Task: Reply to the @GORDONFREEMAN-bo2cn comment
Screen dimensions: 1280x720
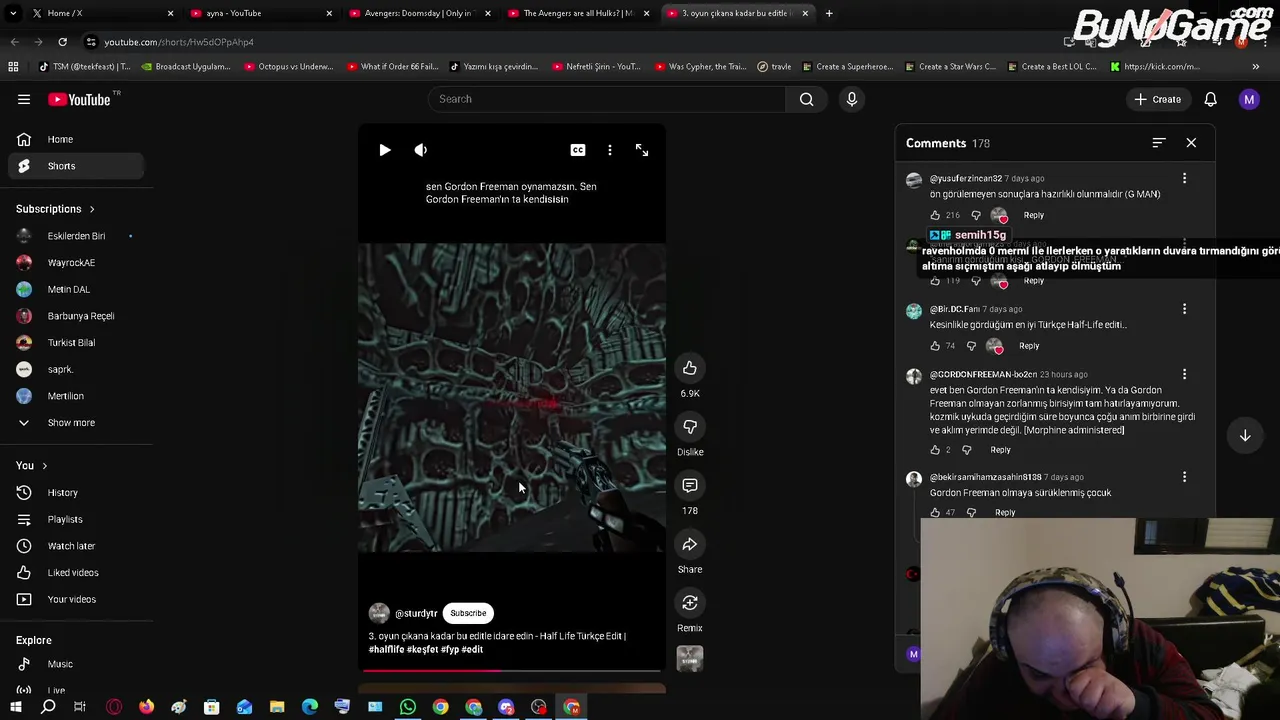Action: tap(1000, 450)
